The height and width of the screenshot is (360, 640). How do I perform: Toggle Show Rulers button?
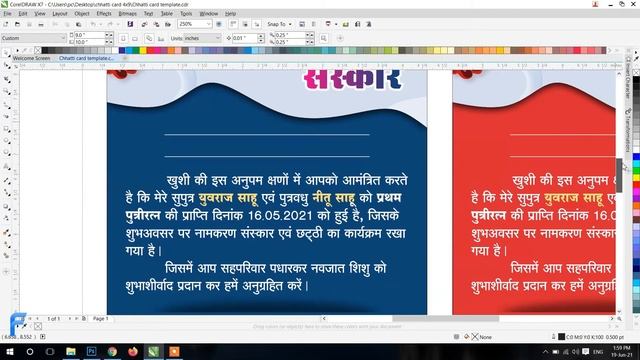point(233,24)
